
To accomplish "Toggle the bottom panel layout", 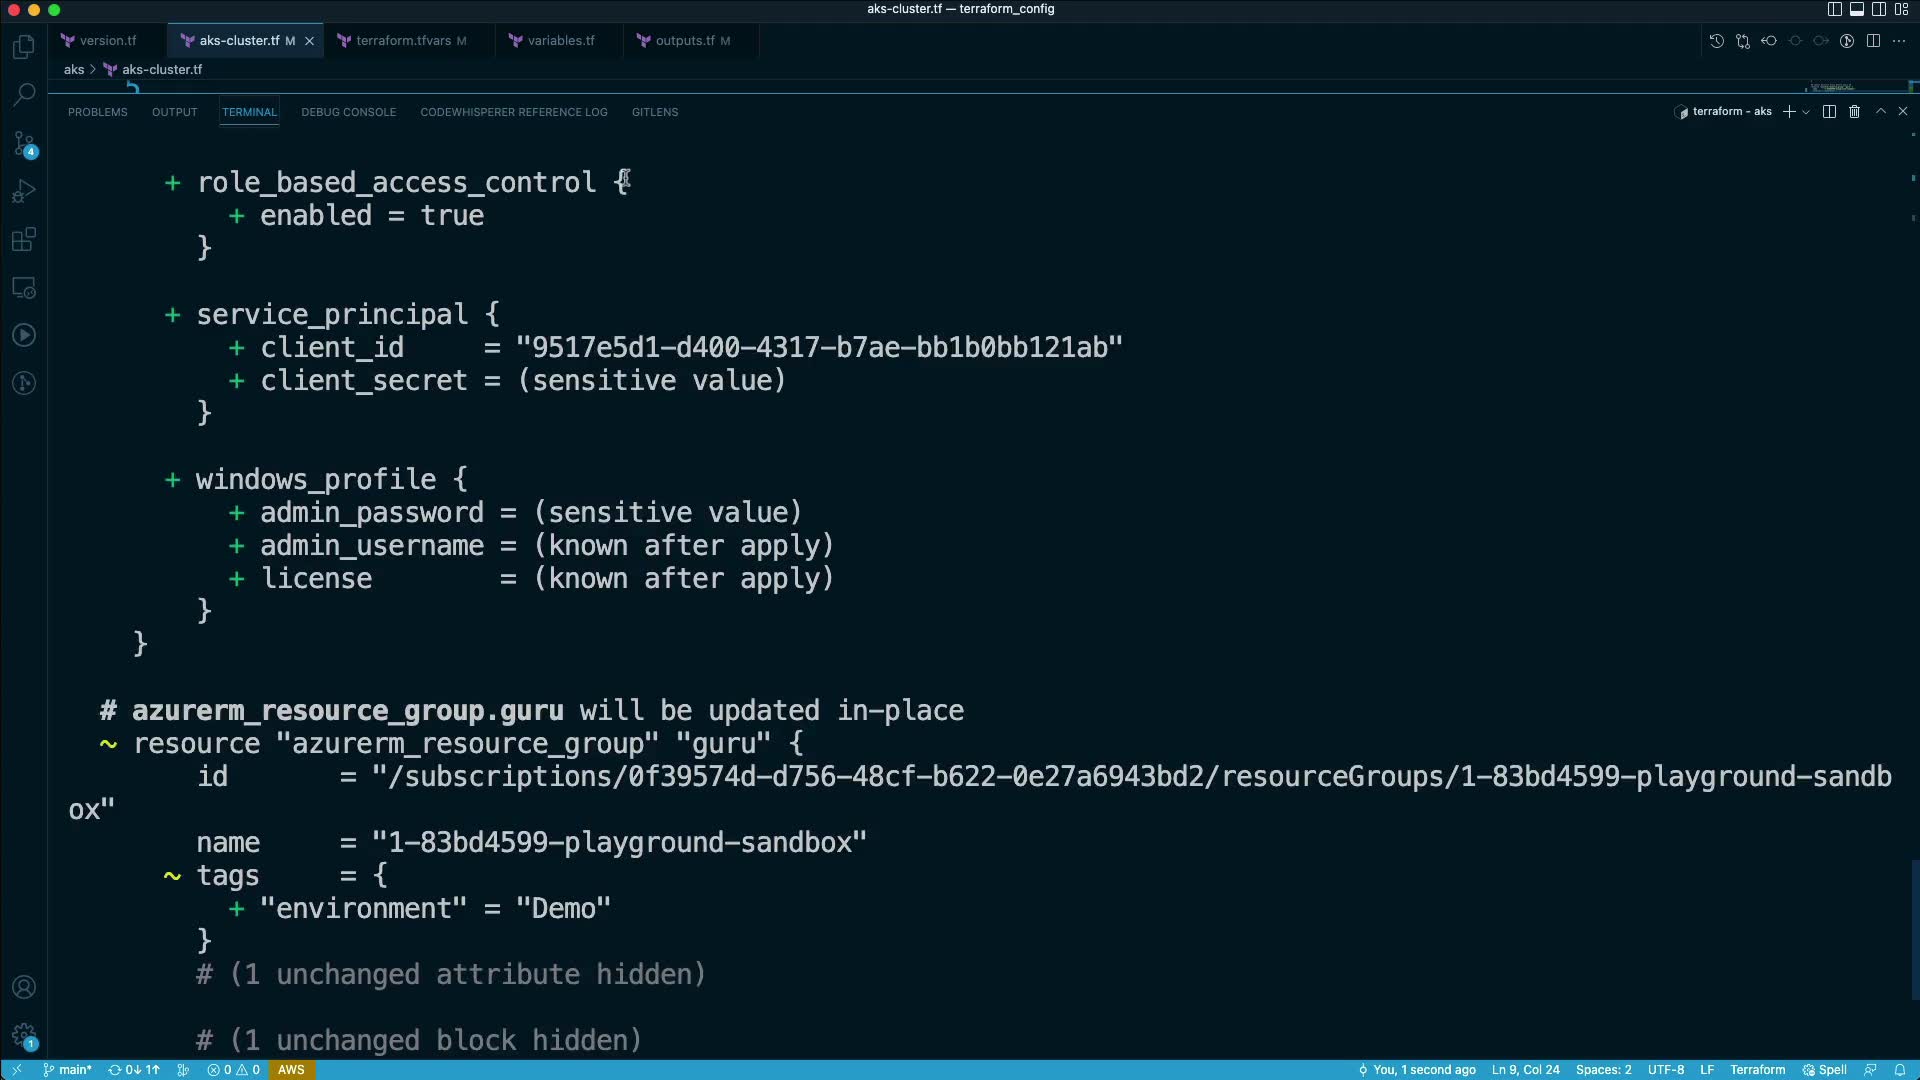I will 1857,9.
